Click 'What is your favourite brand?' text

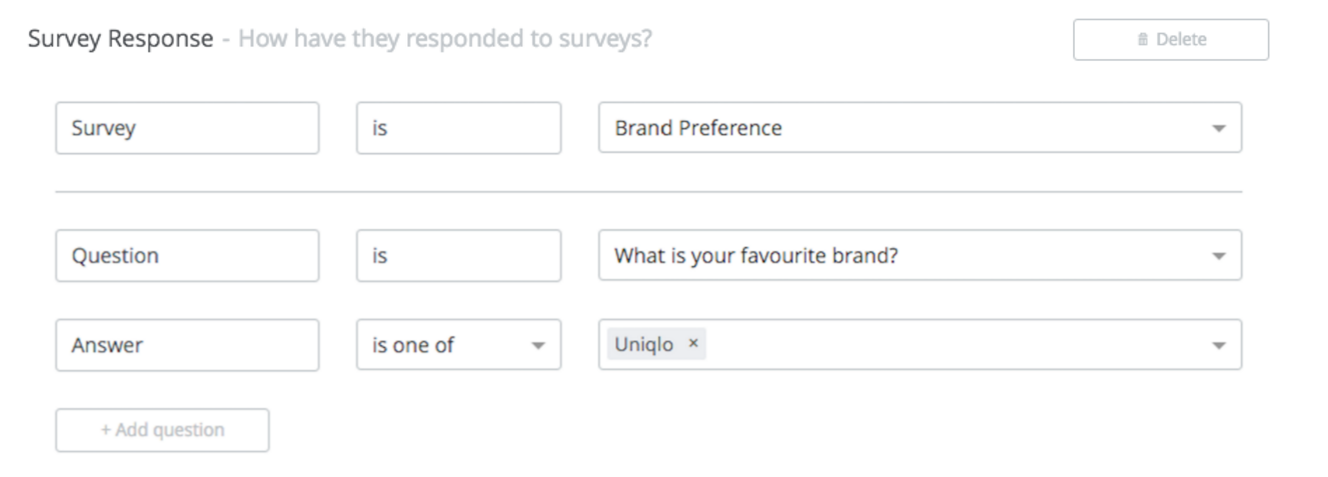(x=757, y=256)
